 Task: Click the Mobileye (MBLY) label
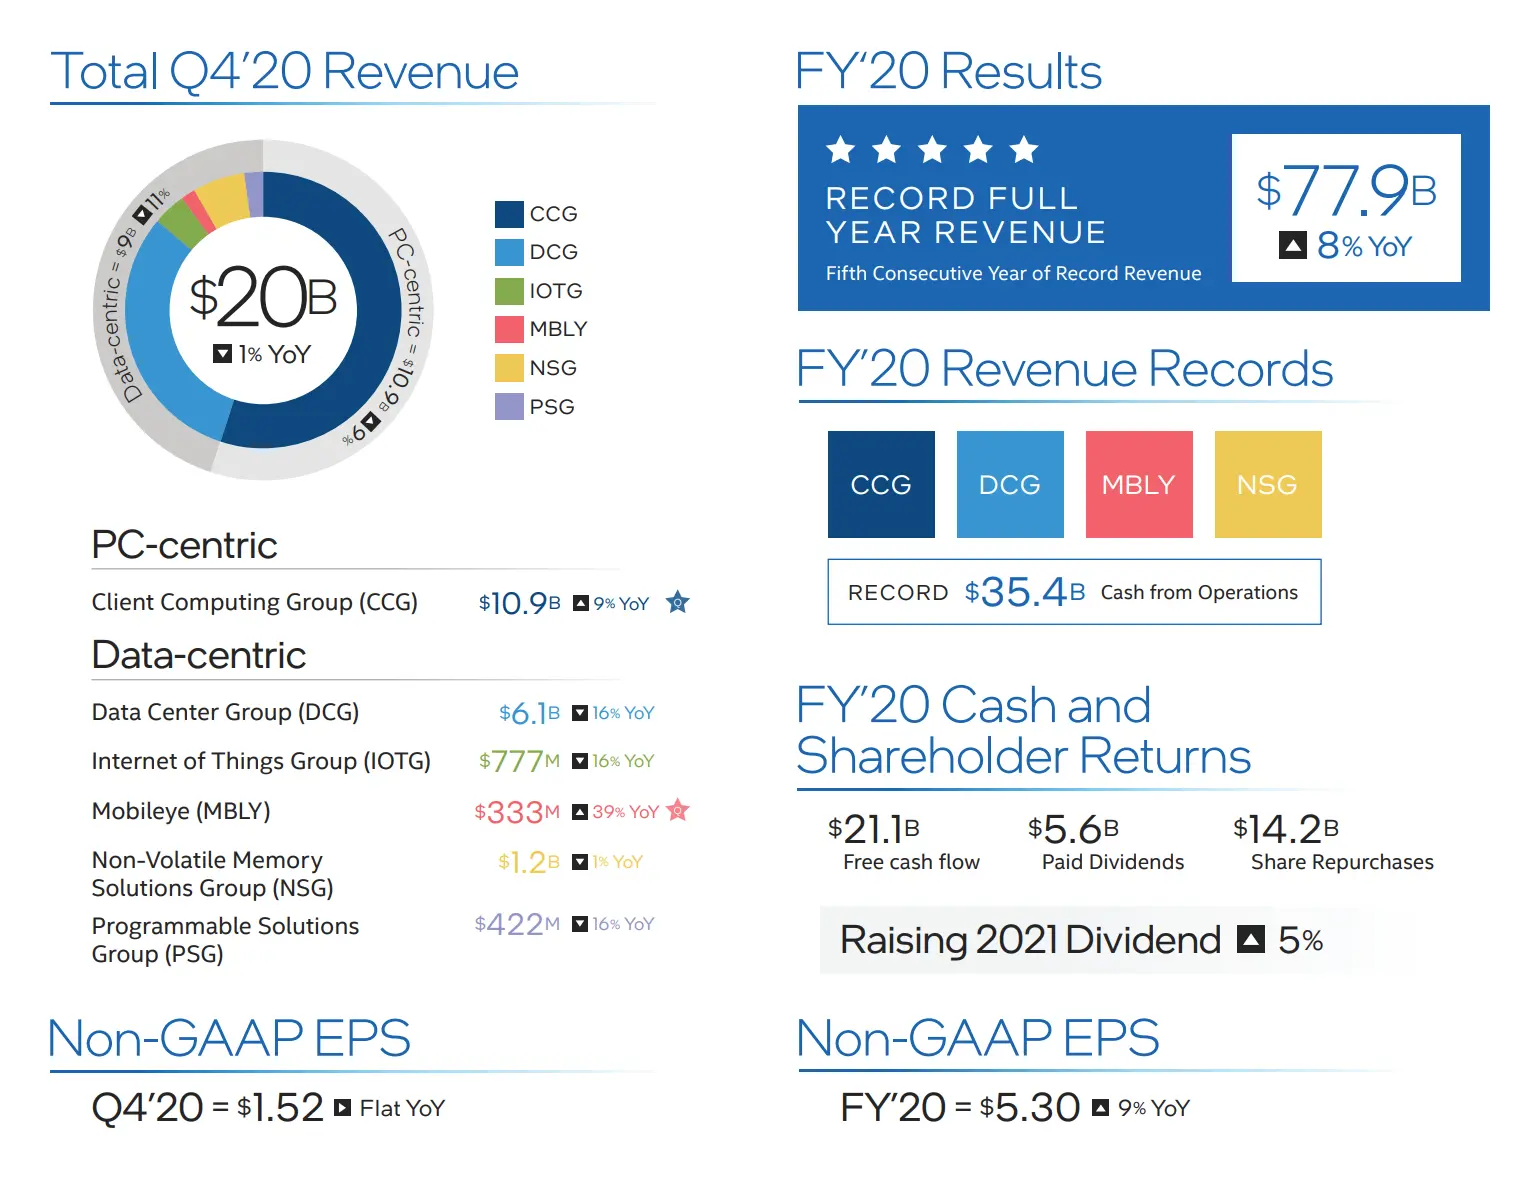pyautogui.click(x=181, y=811)
